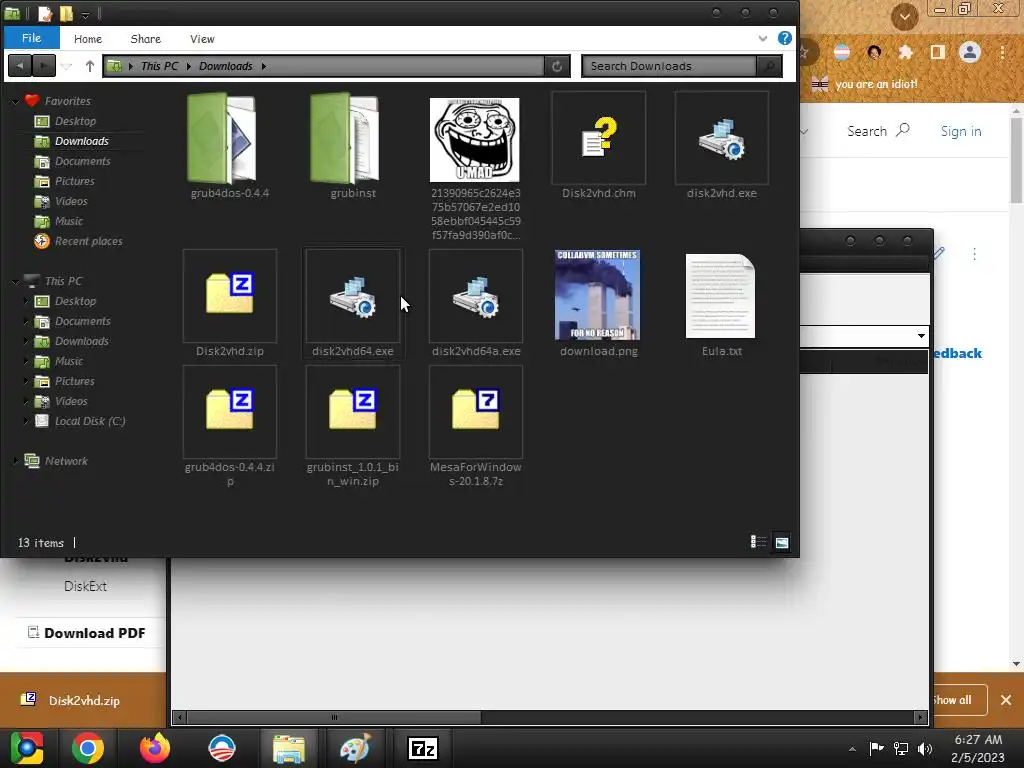
Task: Open volume control in system tray
Action: (925, 748)
